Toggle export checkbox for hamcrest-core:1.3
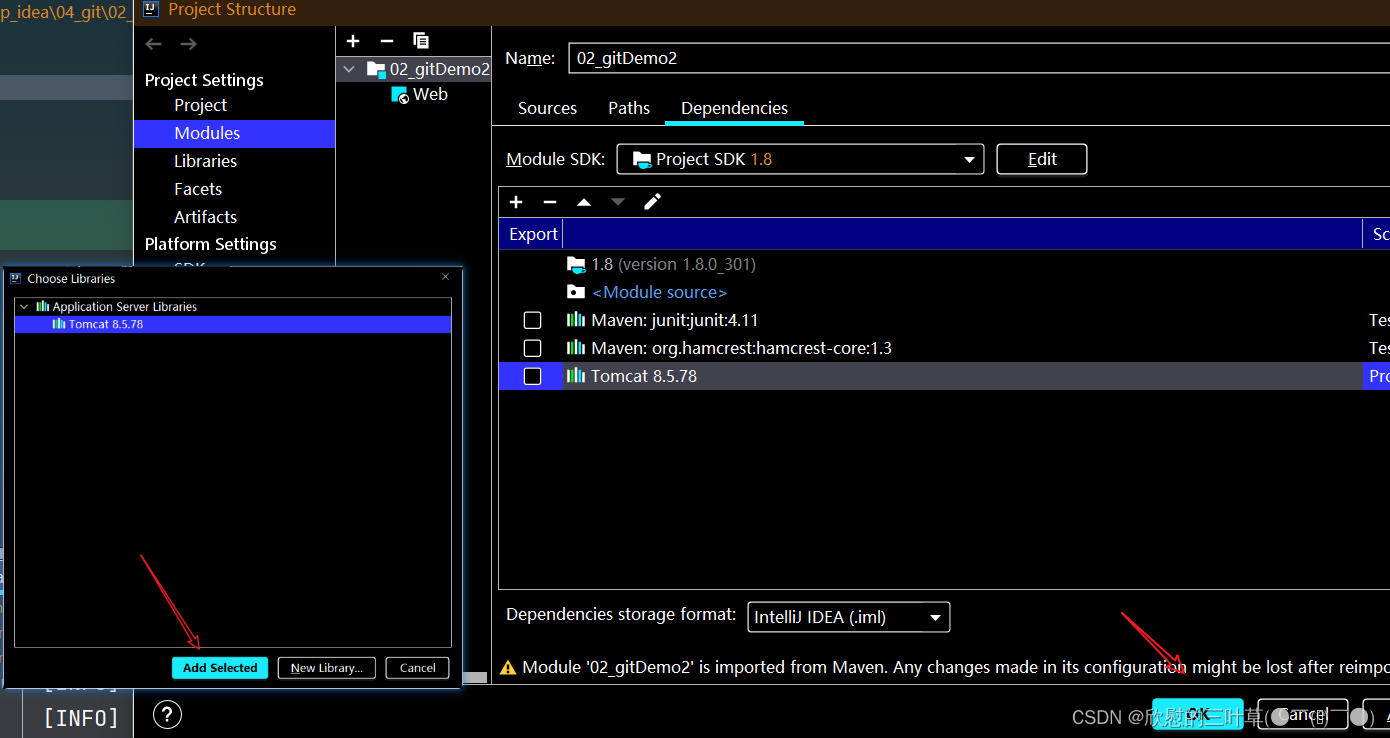1390x738 pixels. (x=533, y=348)
